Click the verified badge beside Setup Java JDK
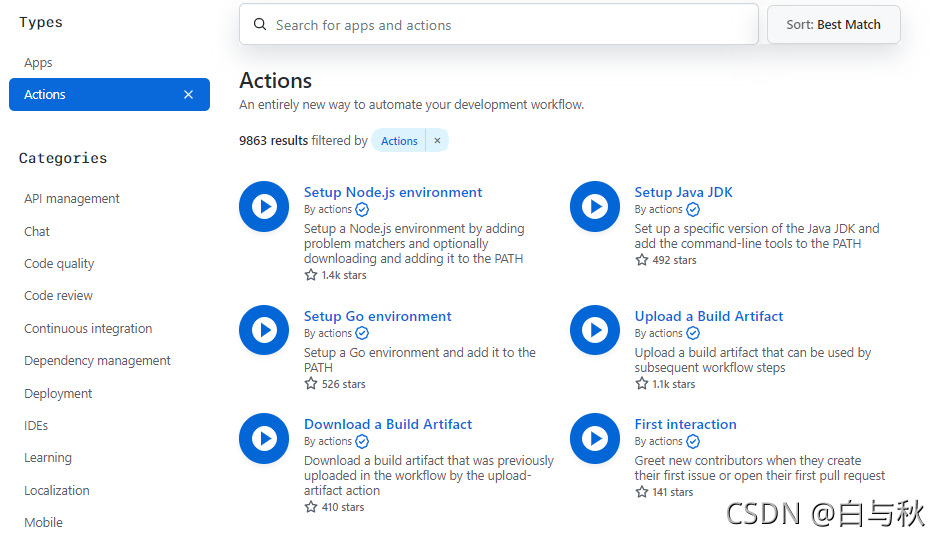The image size is (940, 536). click(693, 210)
